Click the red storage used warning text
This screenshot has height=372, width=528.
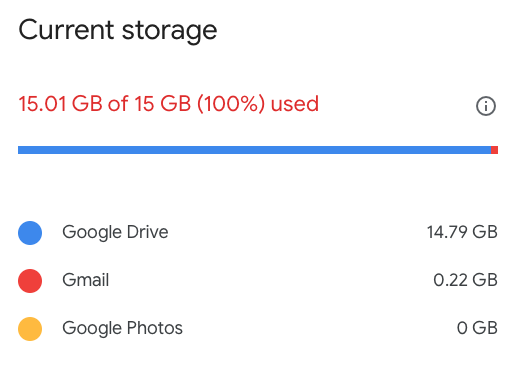[x=168, y=104]
